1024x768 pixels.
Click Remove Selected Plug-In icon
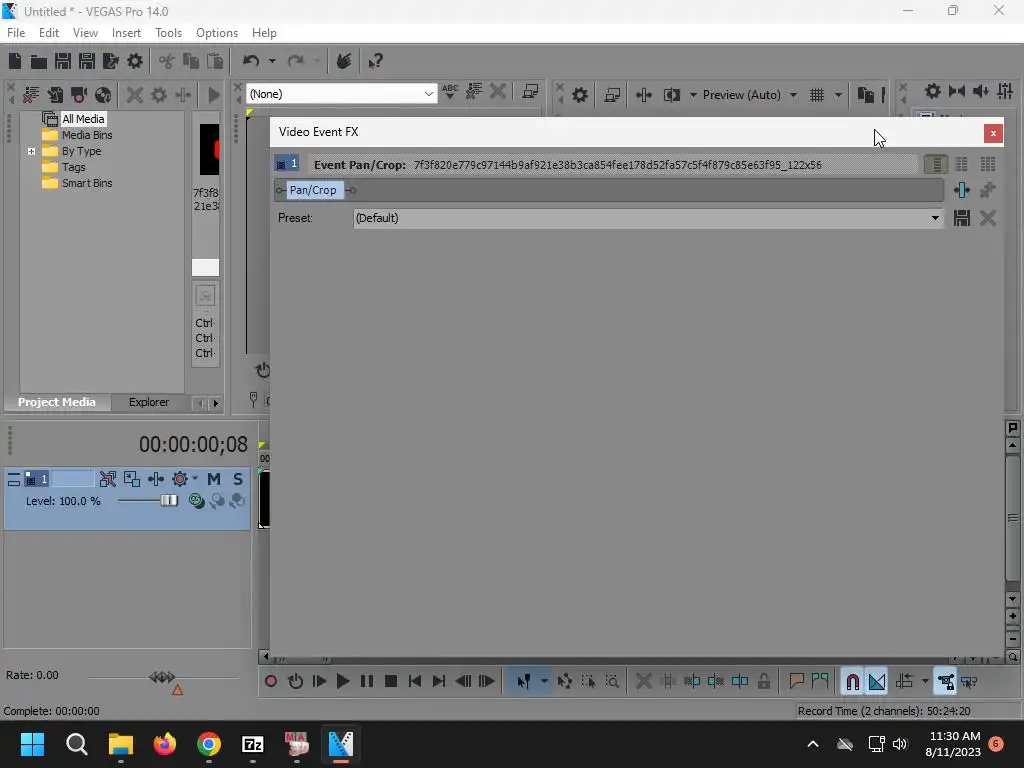tap(988, 190)
